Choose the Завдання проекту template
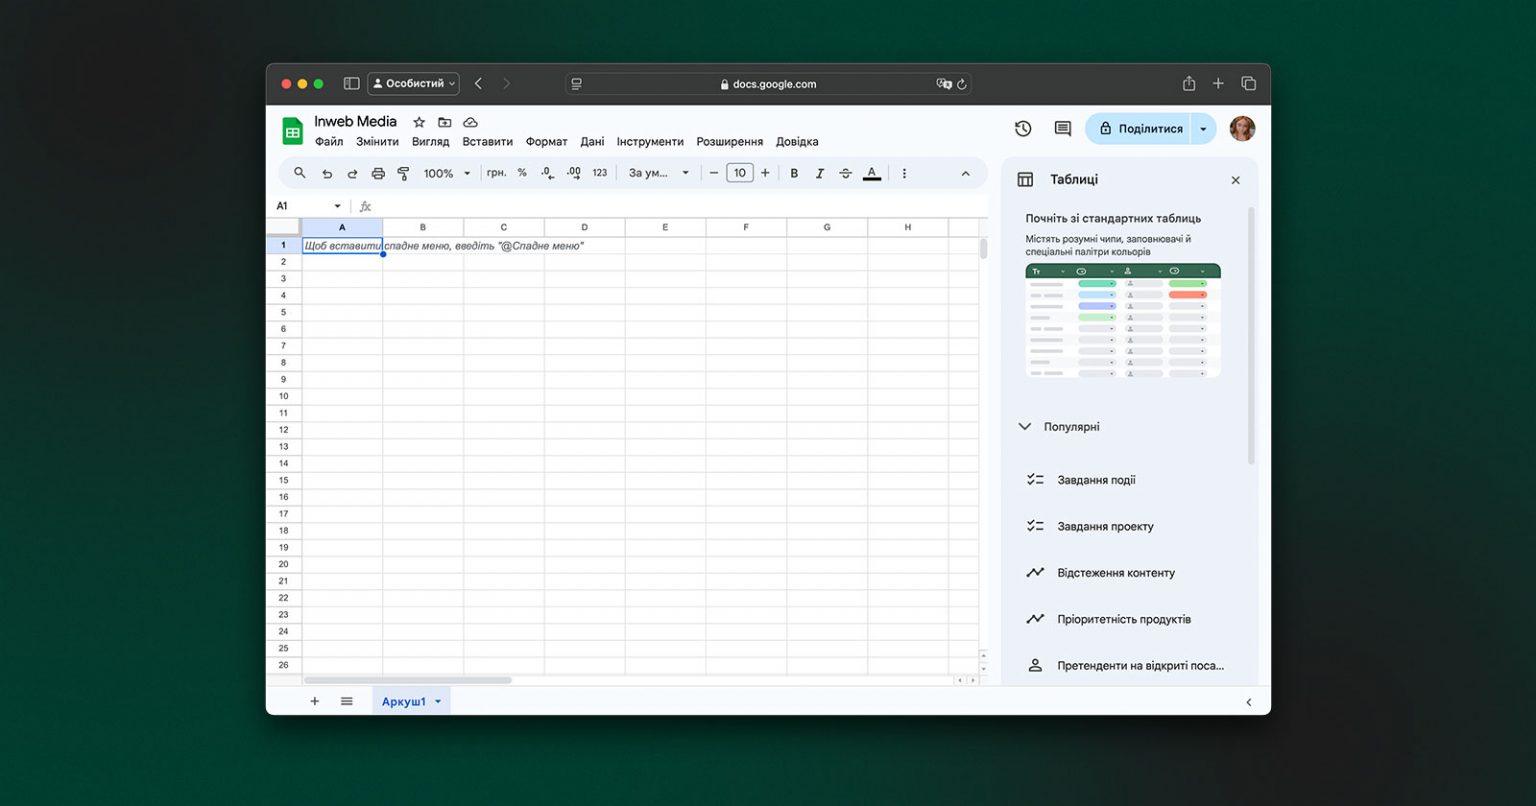1536x806 pixels. pos(1105,526)
